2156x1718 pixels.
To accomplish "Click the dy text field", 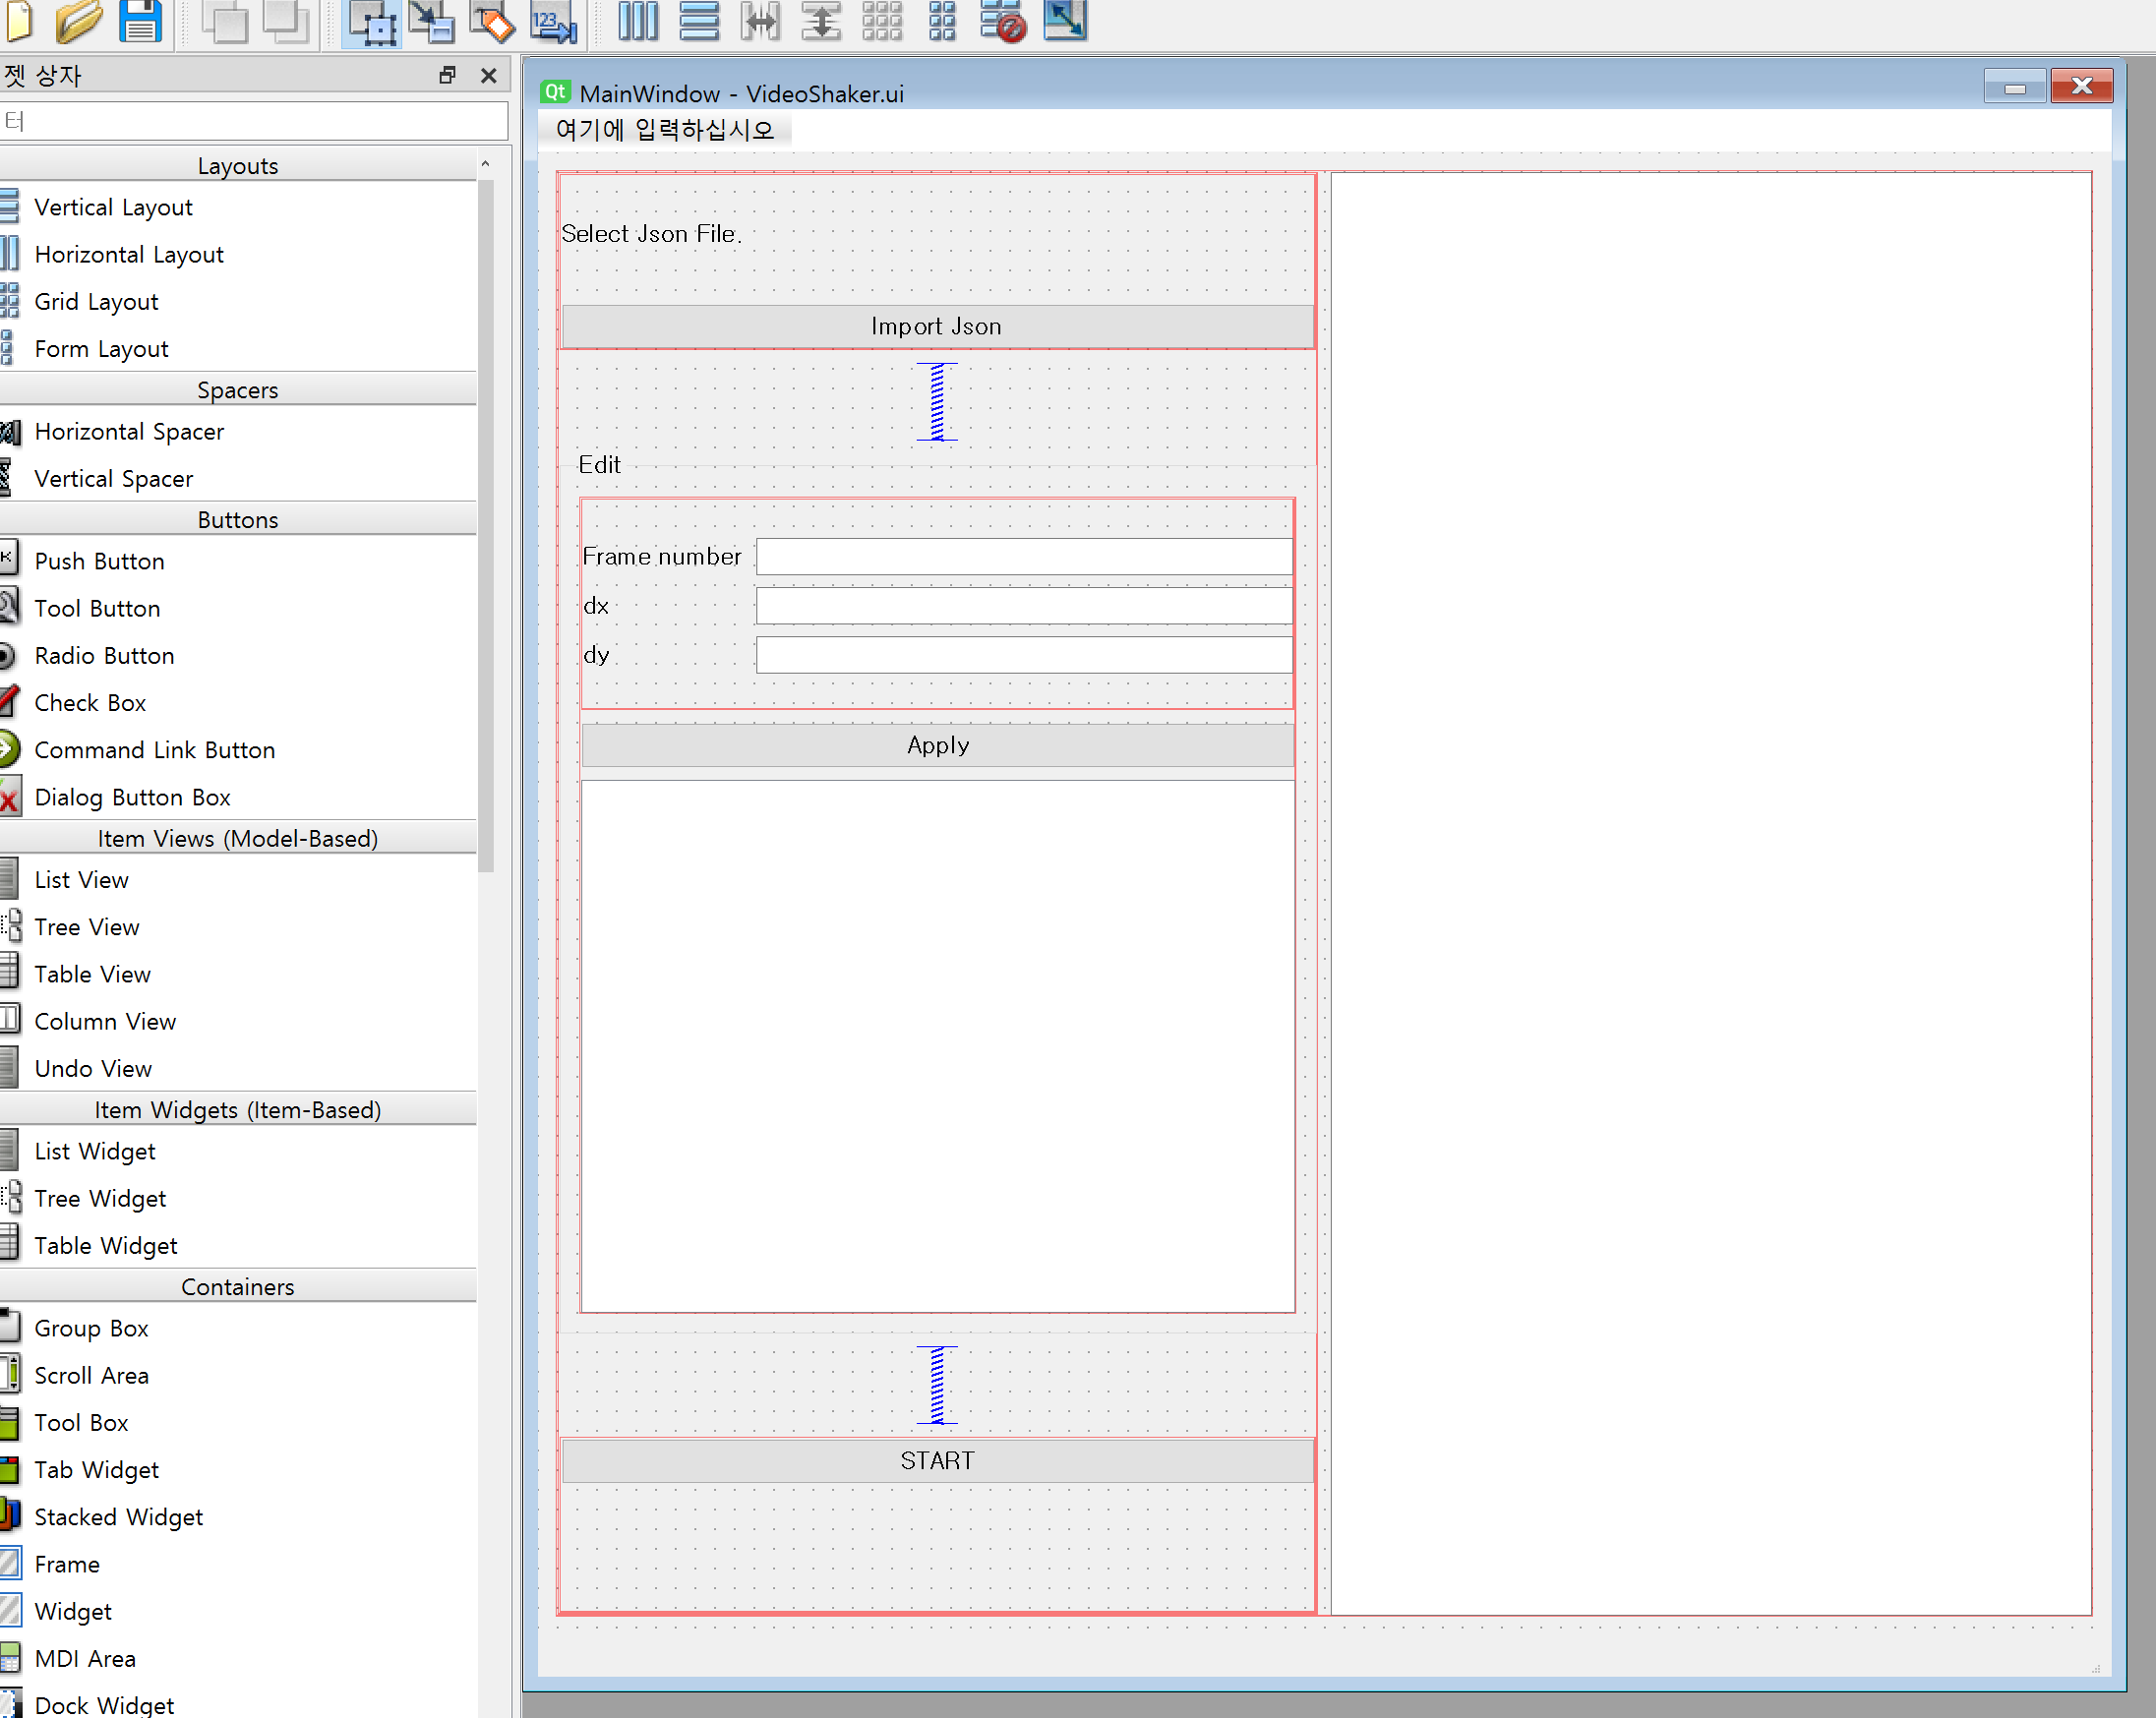I will tap(1023, 655).
